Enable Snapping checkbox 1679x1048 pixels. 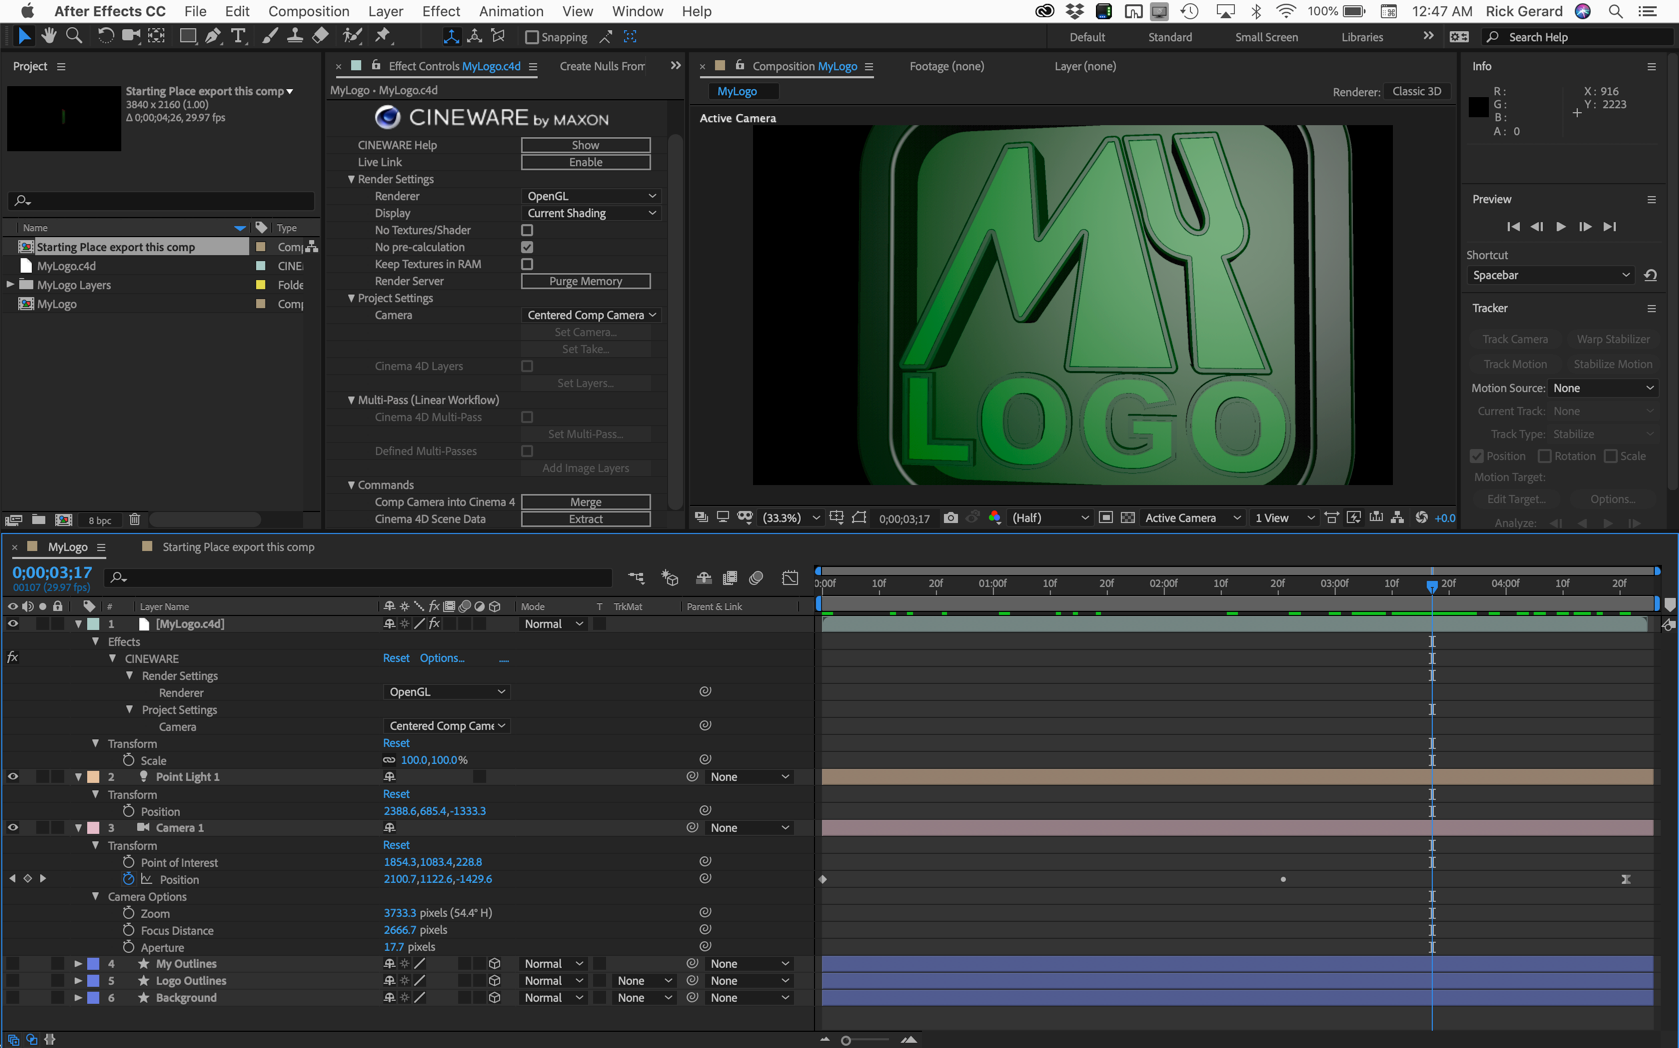tap(532, 37)
